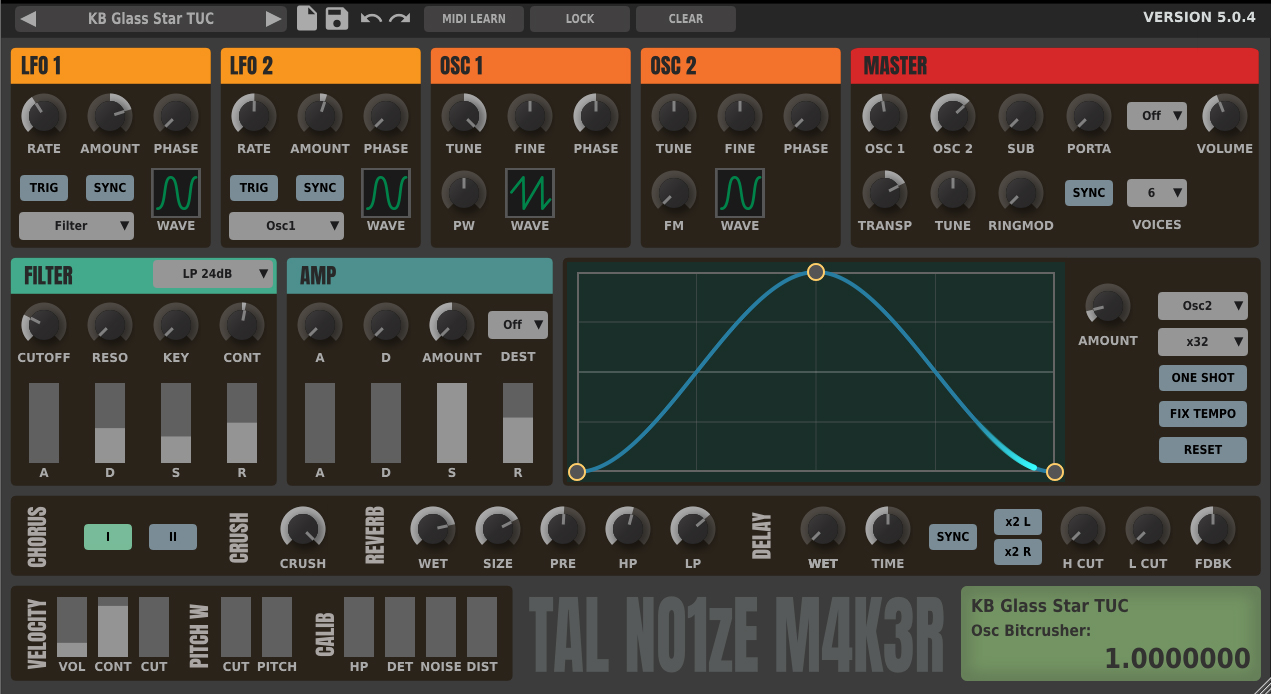Image resolution: width=1271 pixels, height=694 pixels.
Task: Adjust the MASTER VOLUME knob
Action: 1225,116
